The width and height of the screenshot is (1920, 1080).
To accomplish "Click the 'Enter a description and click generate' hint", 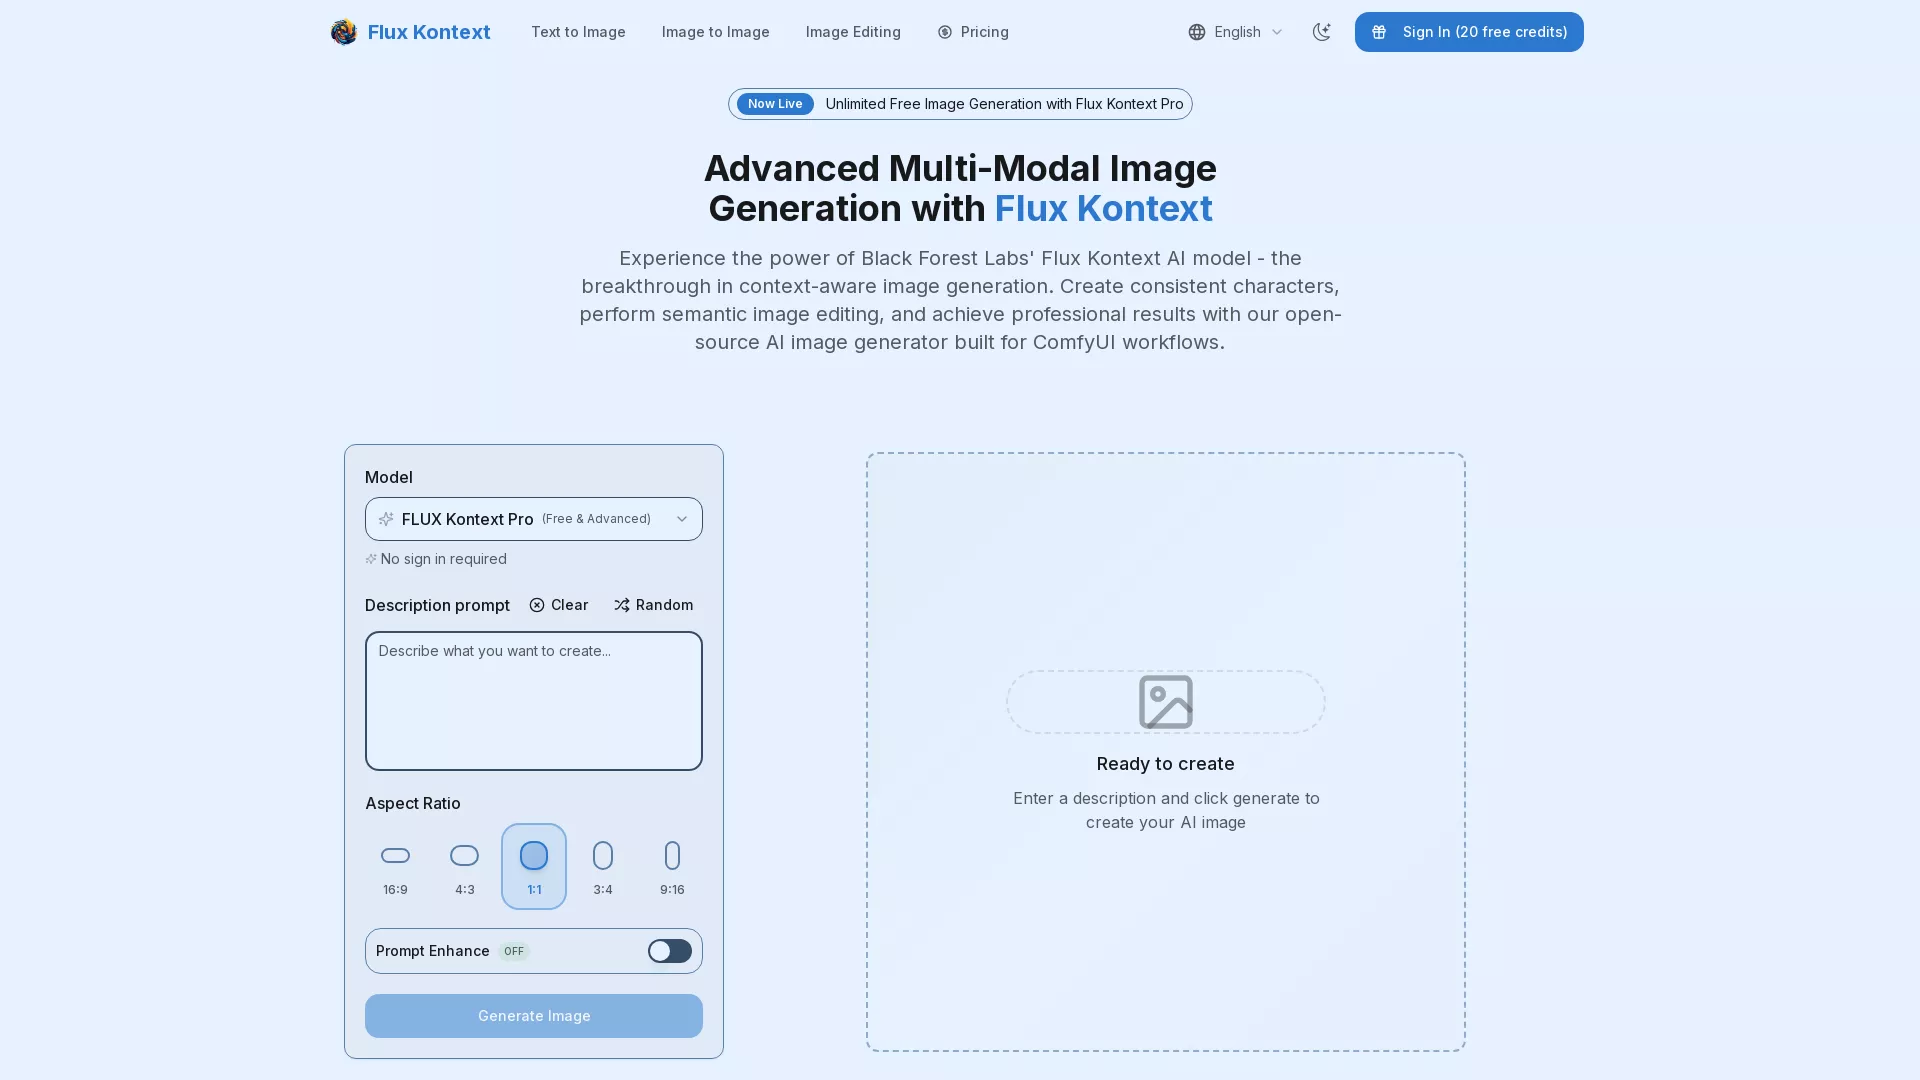I will (1166, 810).
